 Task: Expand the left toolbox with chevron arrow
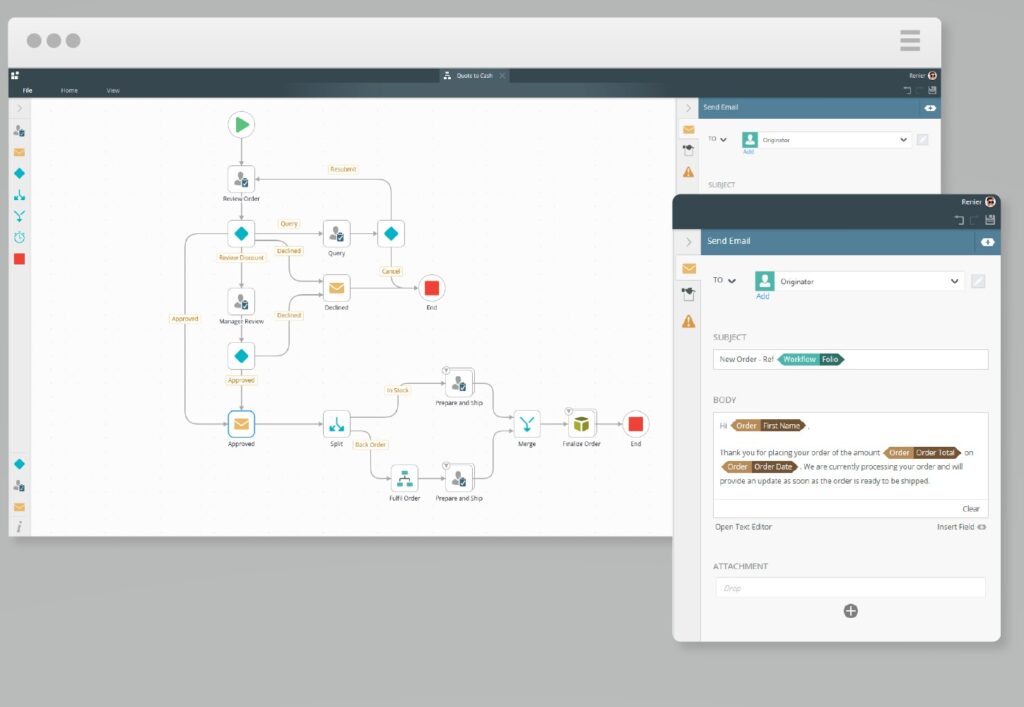19,108
